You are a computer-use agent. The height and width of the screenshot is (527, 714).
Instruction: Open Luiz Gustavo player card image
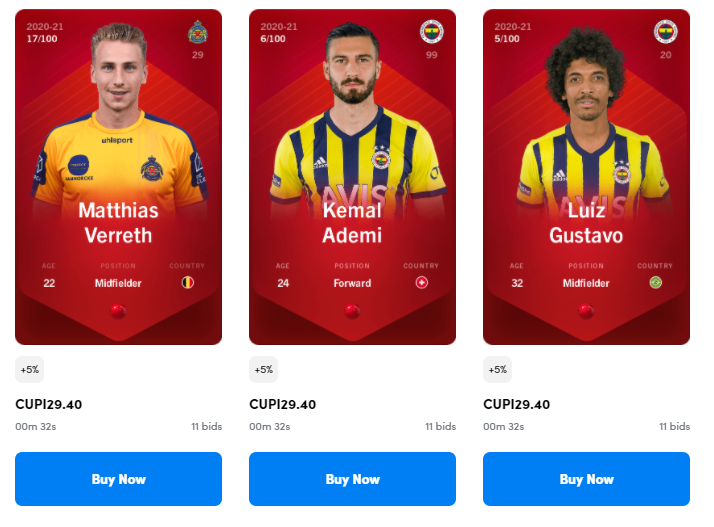click(x=586, y=177)
